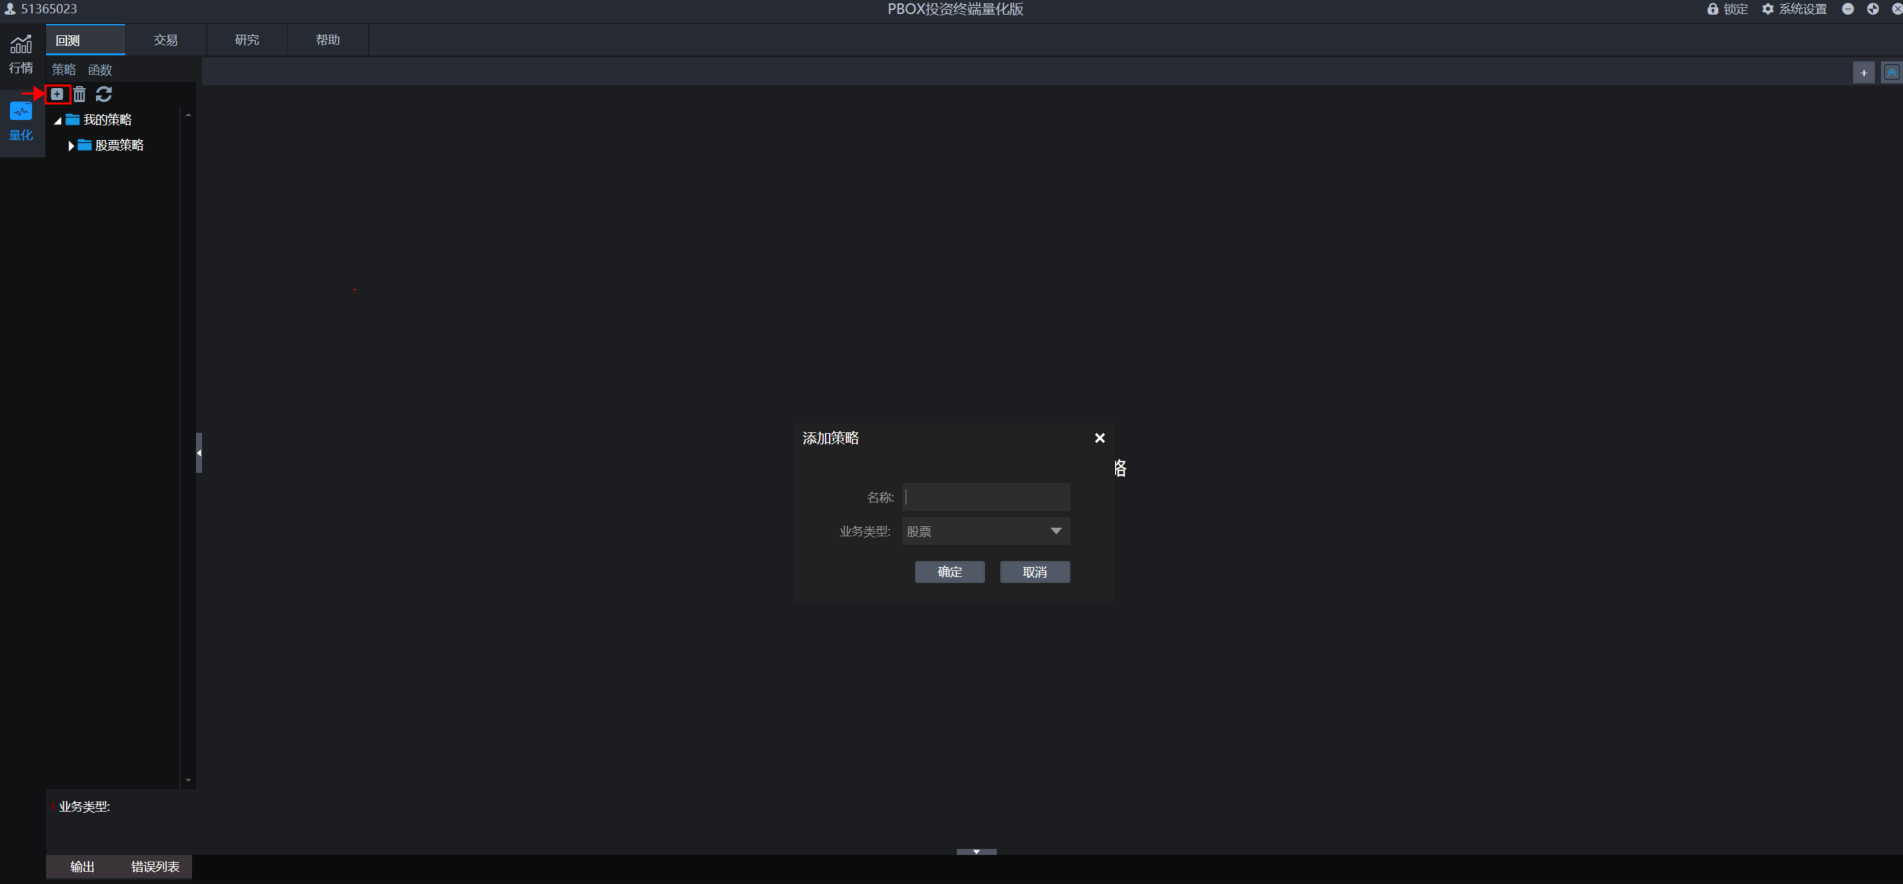Switch to the 交易 tab
This screenshot has height=884, width=1903.
(166, 40)
